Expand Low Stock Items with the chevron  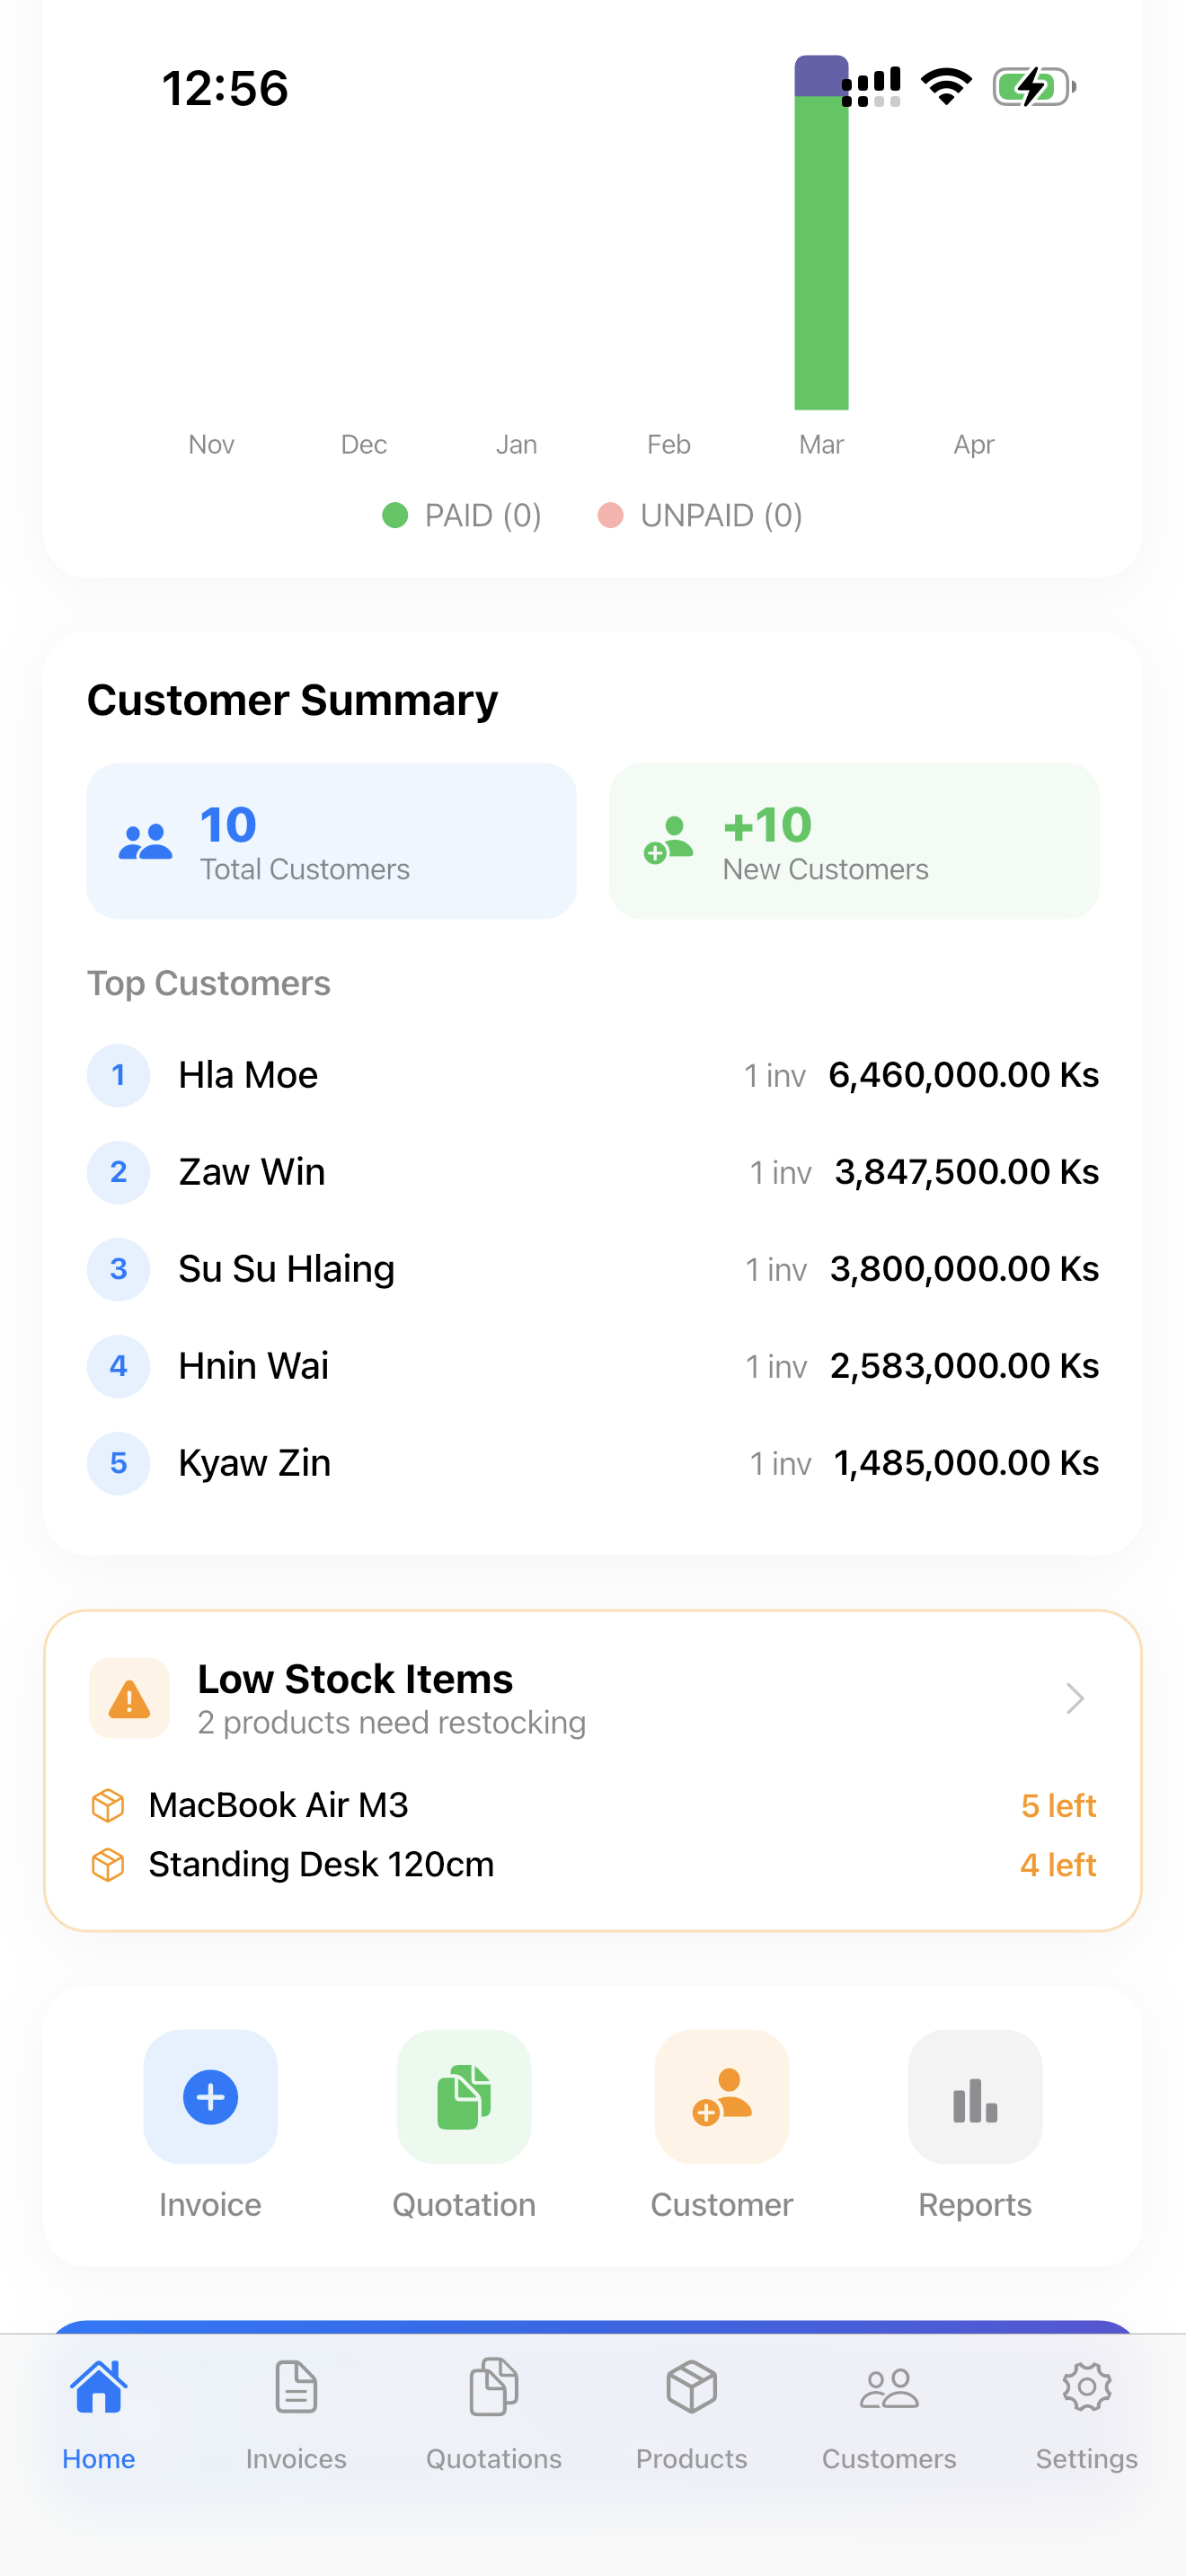1075,1698
